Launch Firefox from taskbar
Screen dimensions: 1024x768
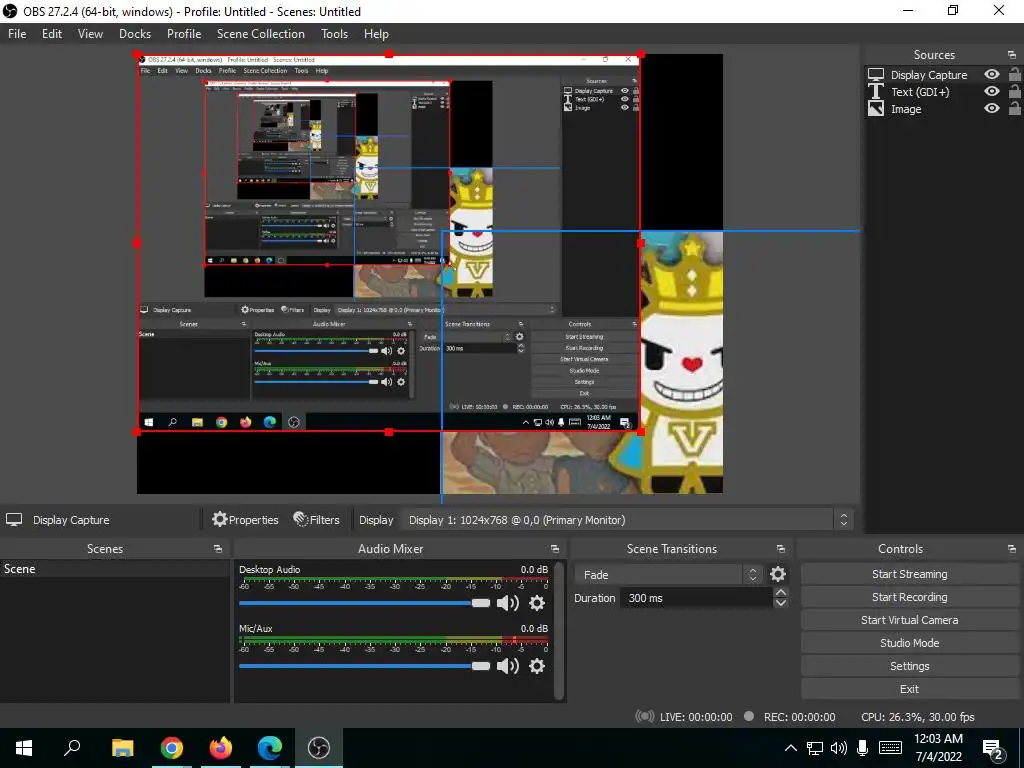[x=221, y=748]
